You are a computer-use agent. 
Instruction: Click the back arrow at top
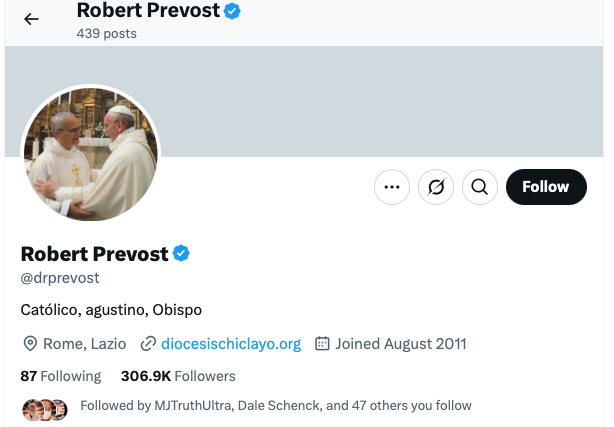point(31,19)
